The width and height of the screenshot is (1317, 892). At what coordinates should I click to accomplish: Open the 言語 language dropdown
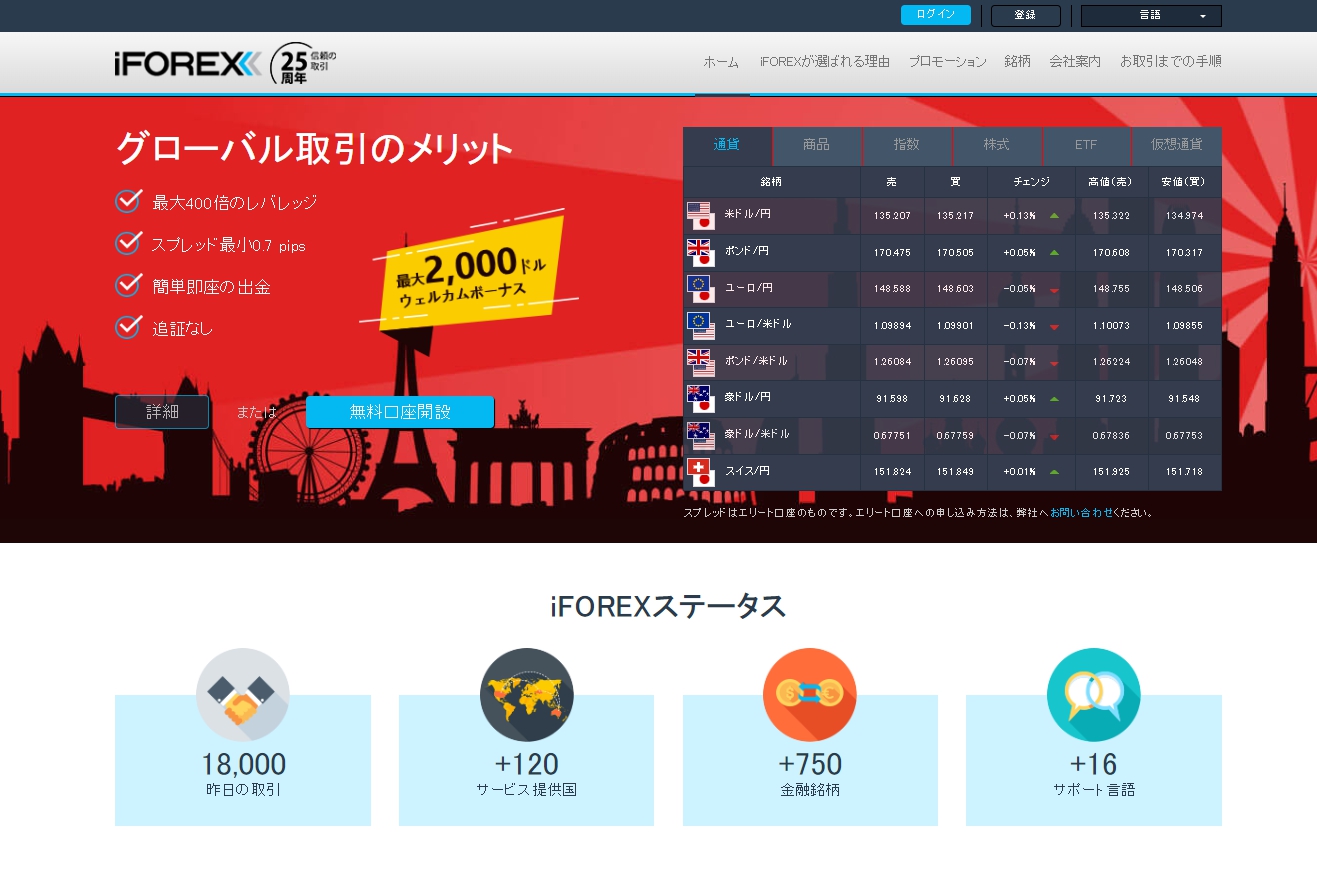[1151, 16]
